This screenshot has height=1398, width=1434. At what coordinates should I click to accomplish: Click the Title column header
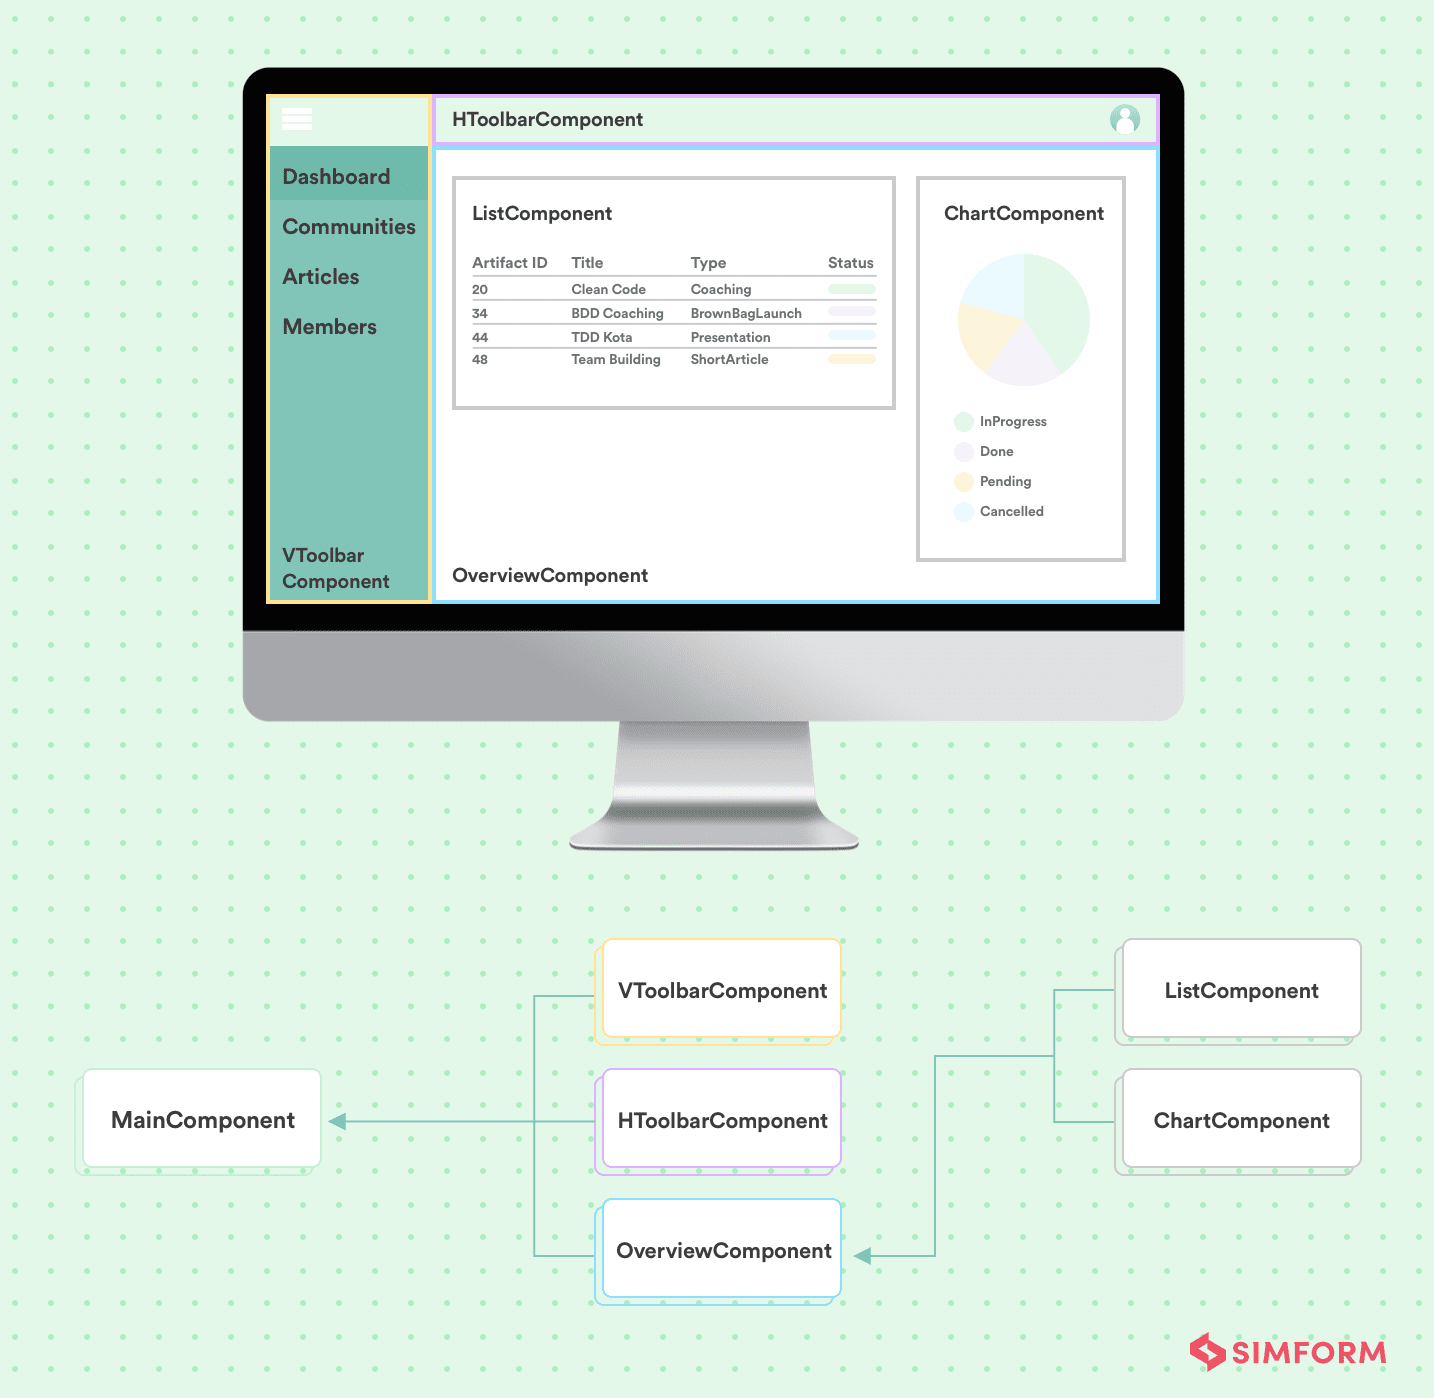[x=587, y=263]
